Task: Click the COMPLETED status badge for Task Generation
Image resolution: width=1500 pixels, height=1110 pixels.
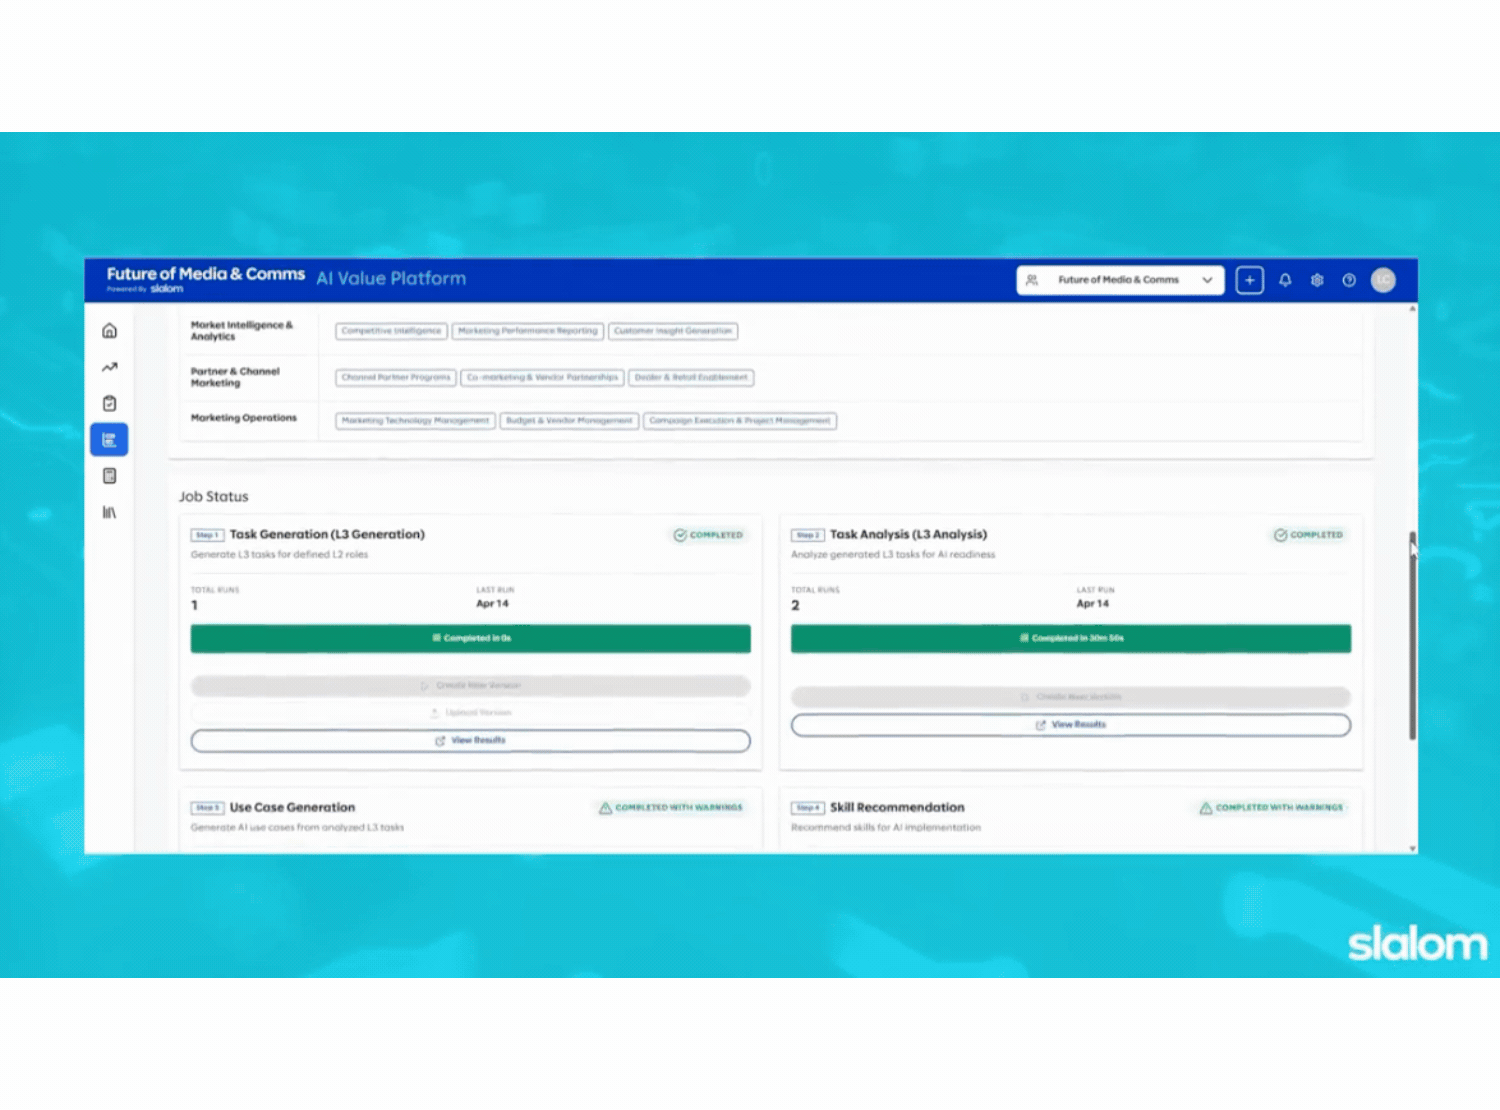Action: (709, 535)
